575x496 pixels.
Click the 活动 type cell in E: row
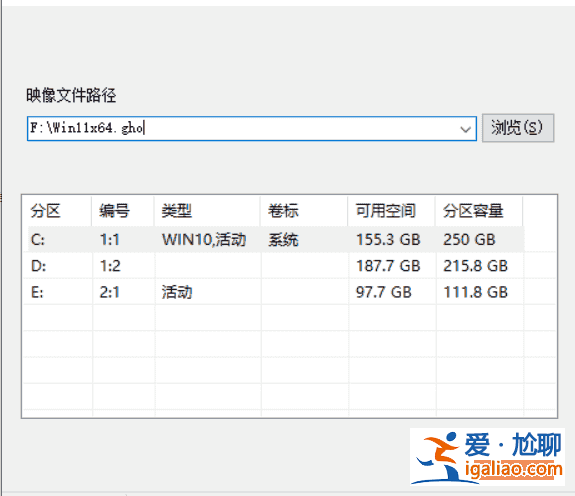pos(177,293)
